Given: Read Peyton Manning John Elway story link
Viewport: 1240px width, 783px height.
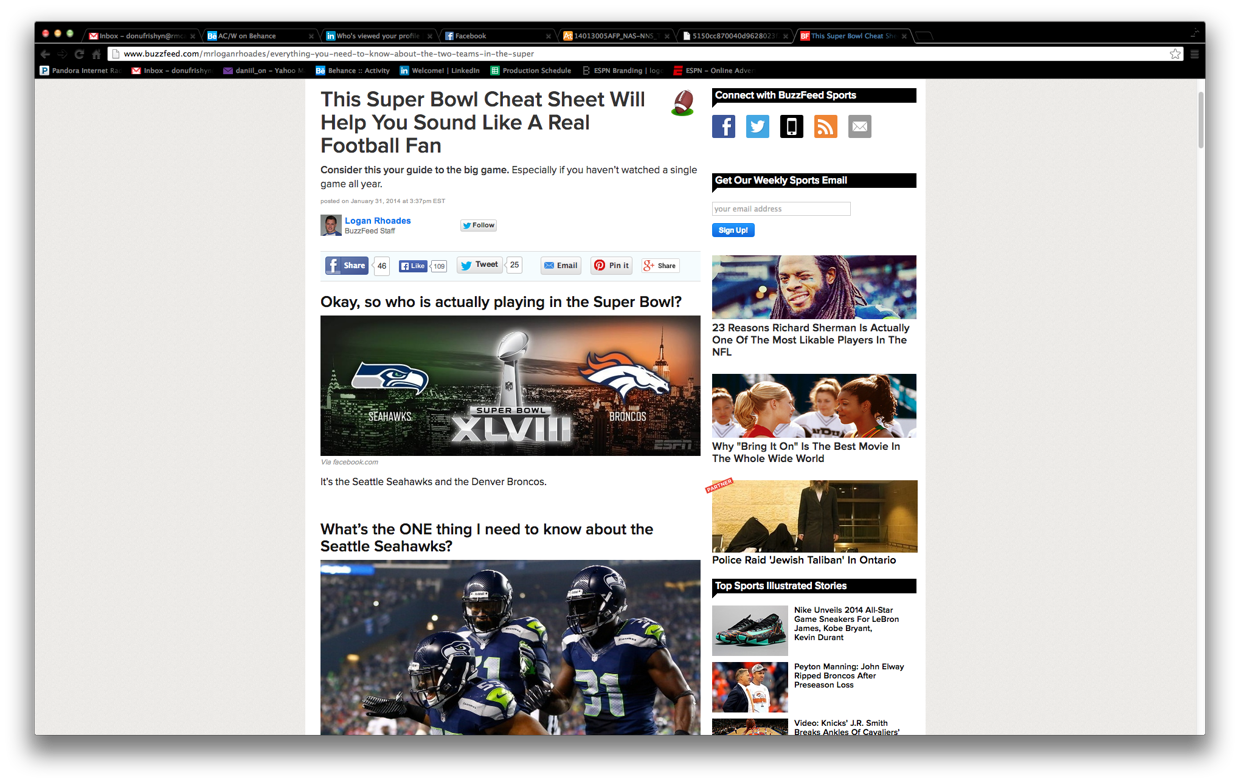Looking at the screenshot, I should (x=849, y=675).
